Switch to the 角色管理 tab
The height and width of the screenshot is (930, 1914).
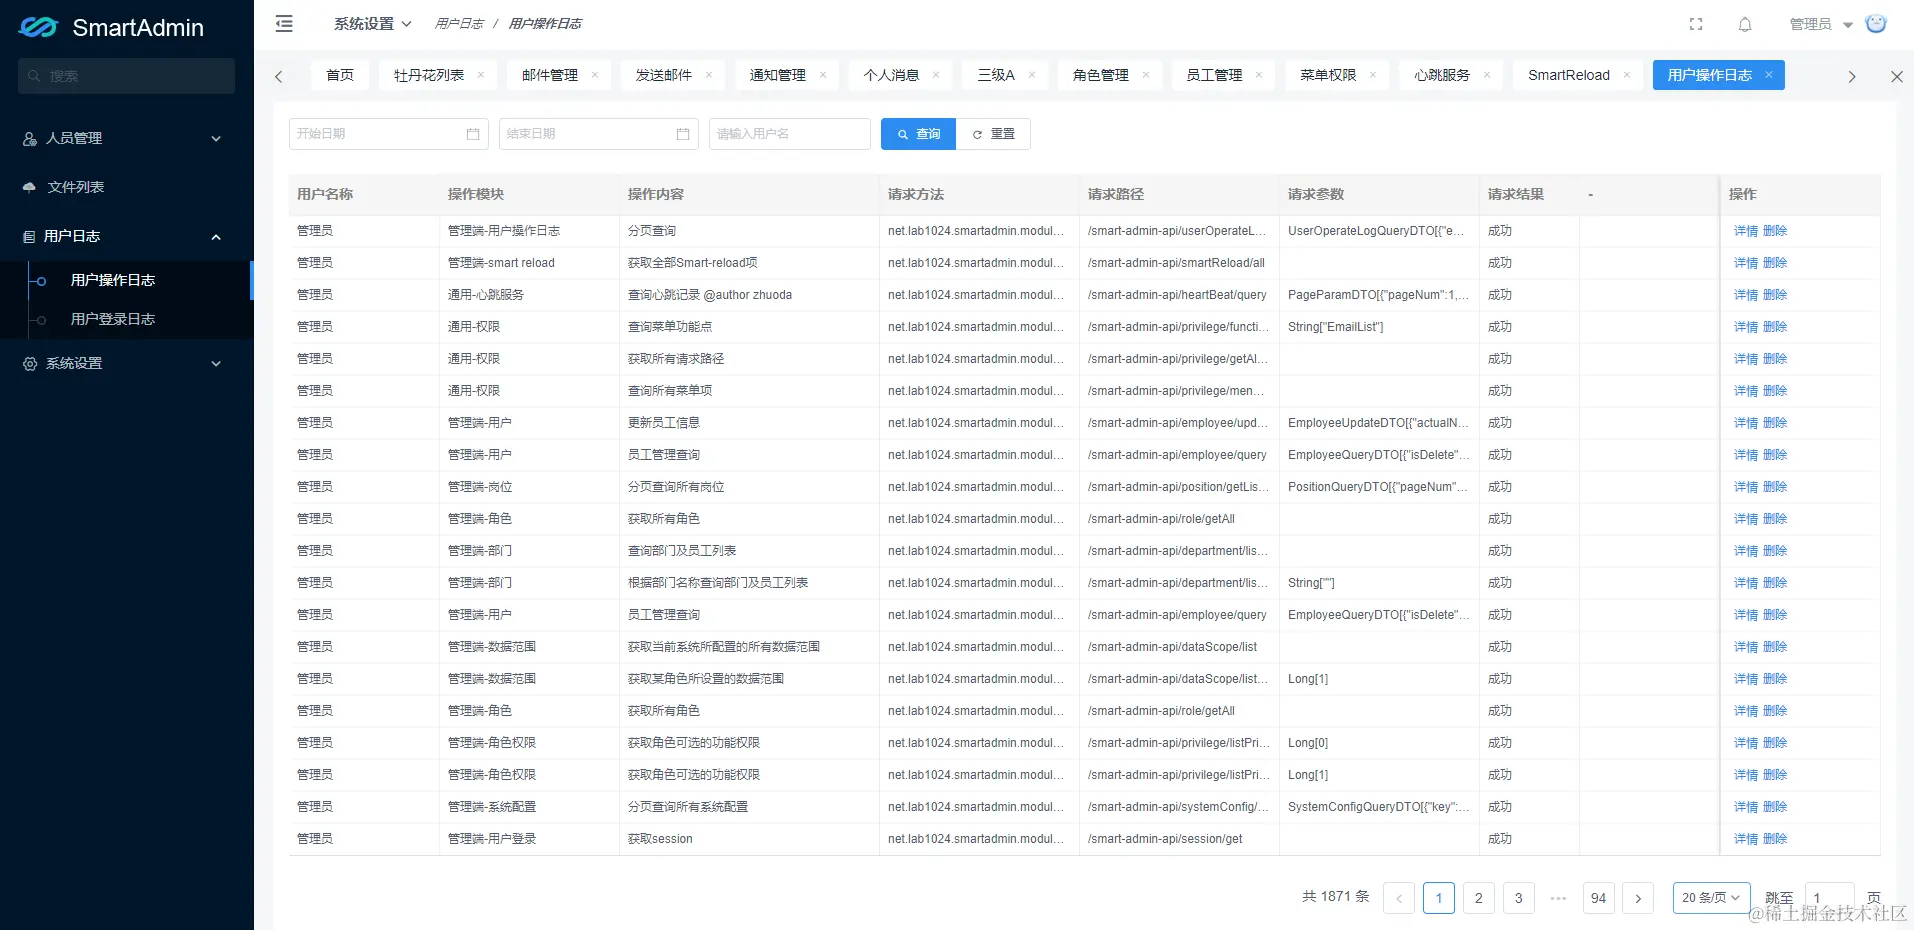1100,75
